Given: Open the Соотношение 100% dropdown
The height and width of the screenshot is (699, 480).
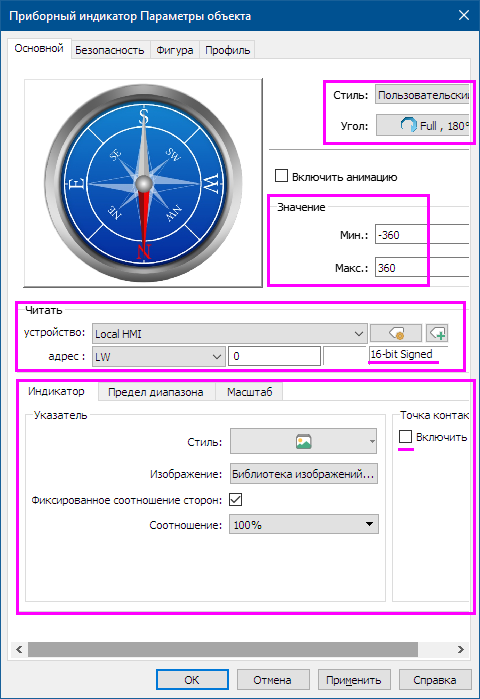Looking at the screenshot, I should point(304,525).
